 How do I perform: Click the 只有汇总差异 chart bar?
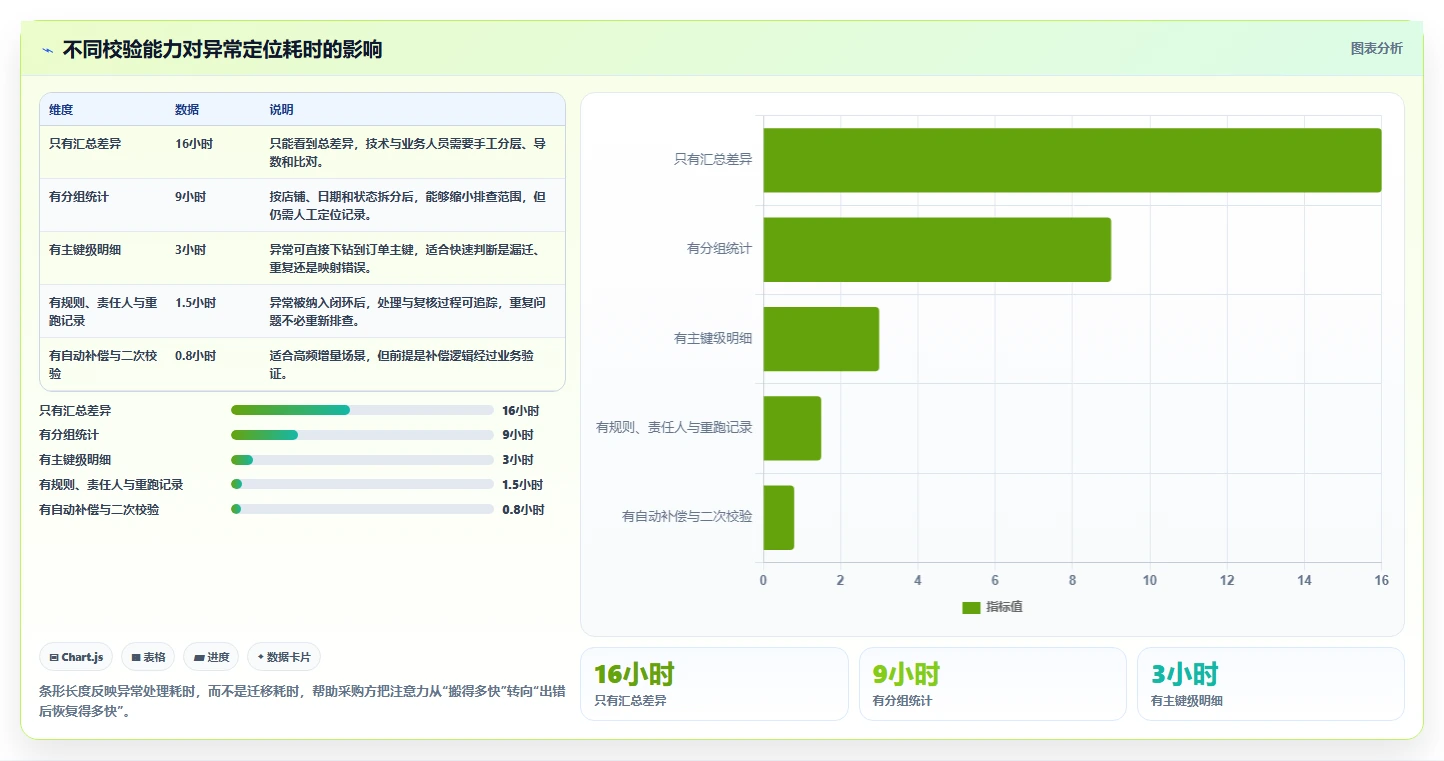(x=1072, y=160)
